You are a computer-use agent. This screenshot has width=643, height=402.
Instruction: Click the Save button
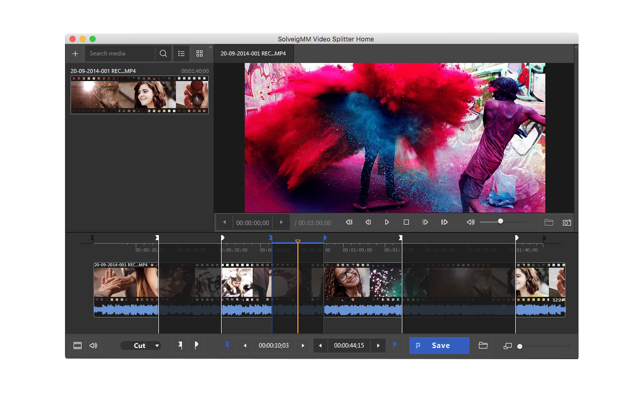[x=439, y=346]
